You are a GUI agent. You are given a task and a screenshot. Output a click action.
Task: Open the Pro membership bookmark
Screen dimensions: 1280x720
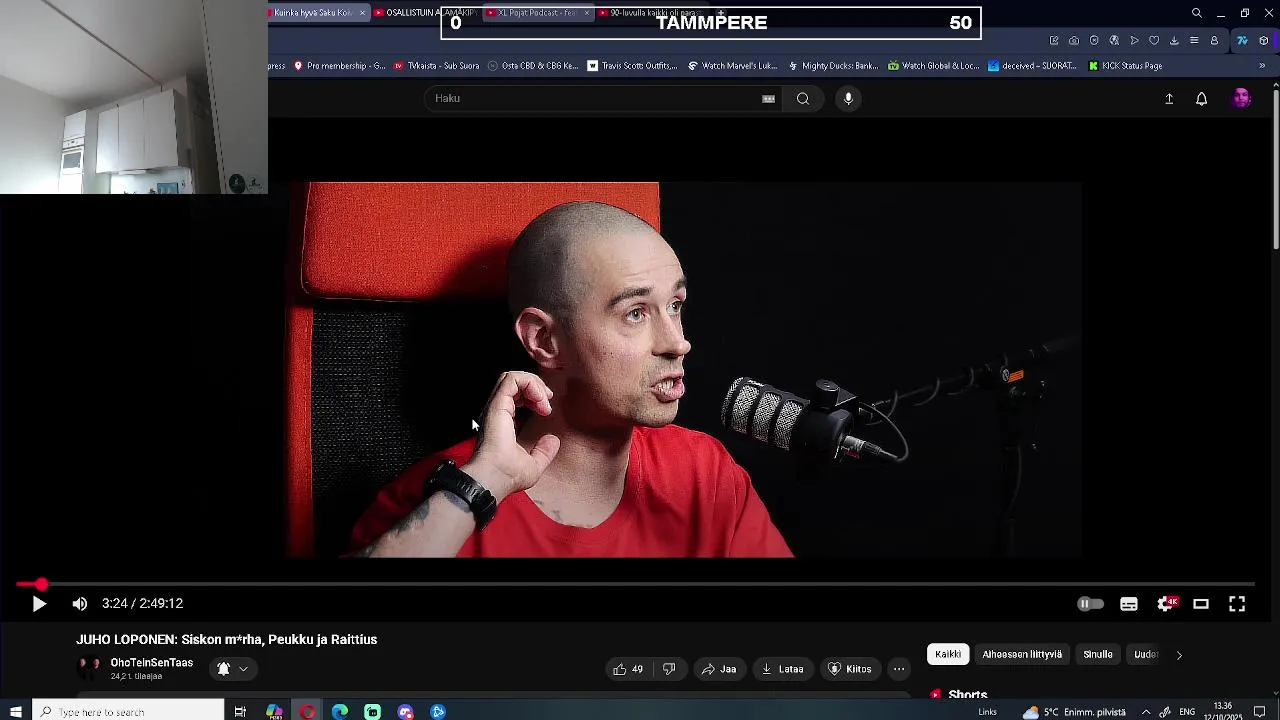[x=339, y=66]
